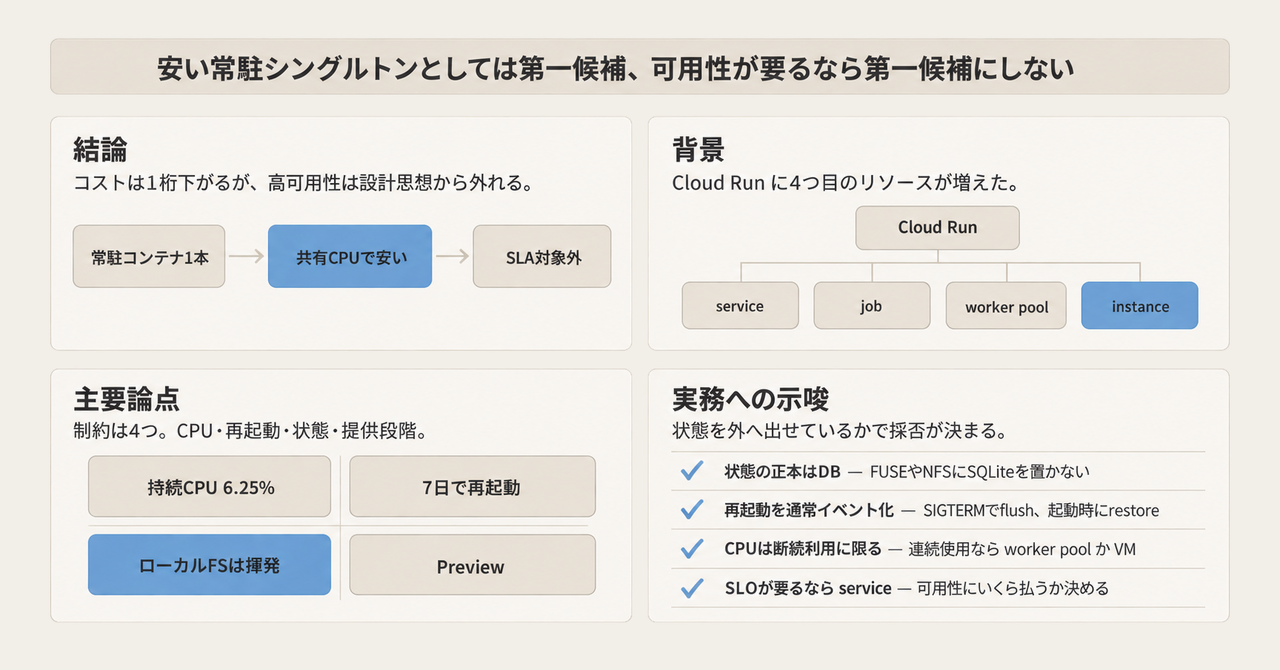Viewport: 1280px width, 670px height.
Task: Click the Cloud Run root node
Action: 937,227
